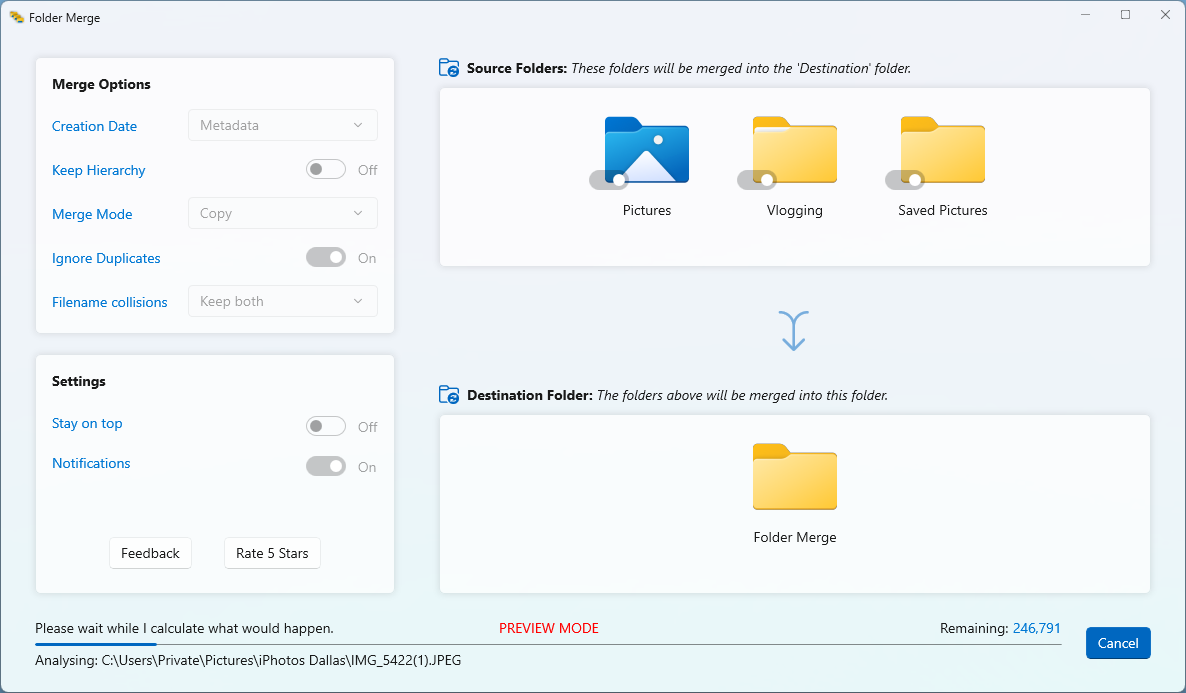Click the Destination Folder blue folder icon

pos(449,394)
